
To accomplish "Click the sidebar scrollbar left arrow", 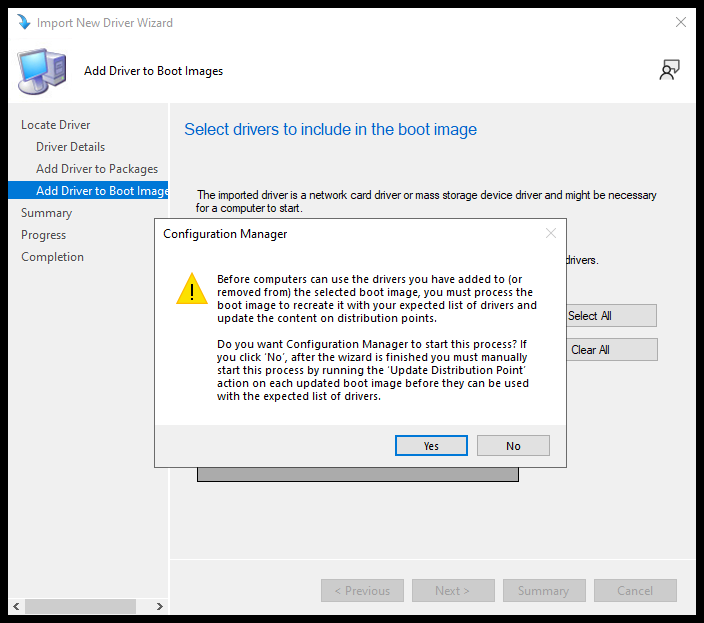I will click(x=16, y=607).
